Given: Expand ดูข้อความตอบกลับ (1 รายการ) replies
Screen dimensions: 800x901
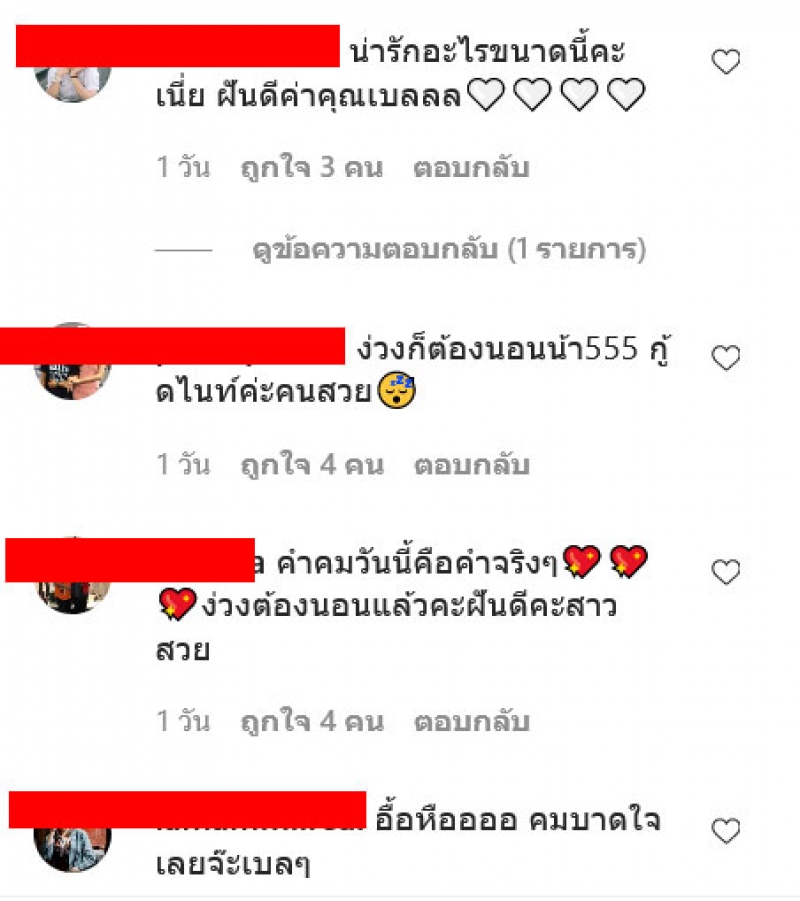Looking at the screenshot, I should [449, 249].
